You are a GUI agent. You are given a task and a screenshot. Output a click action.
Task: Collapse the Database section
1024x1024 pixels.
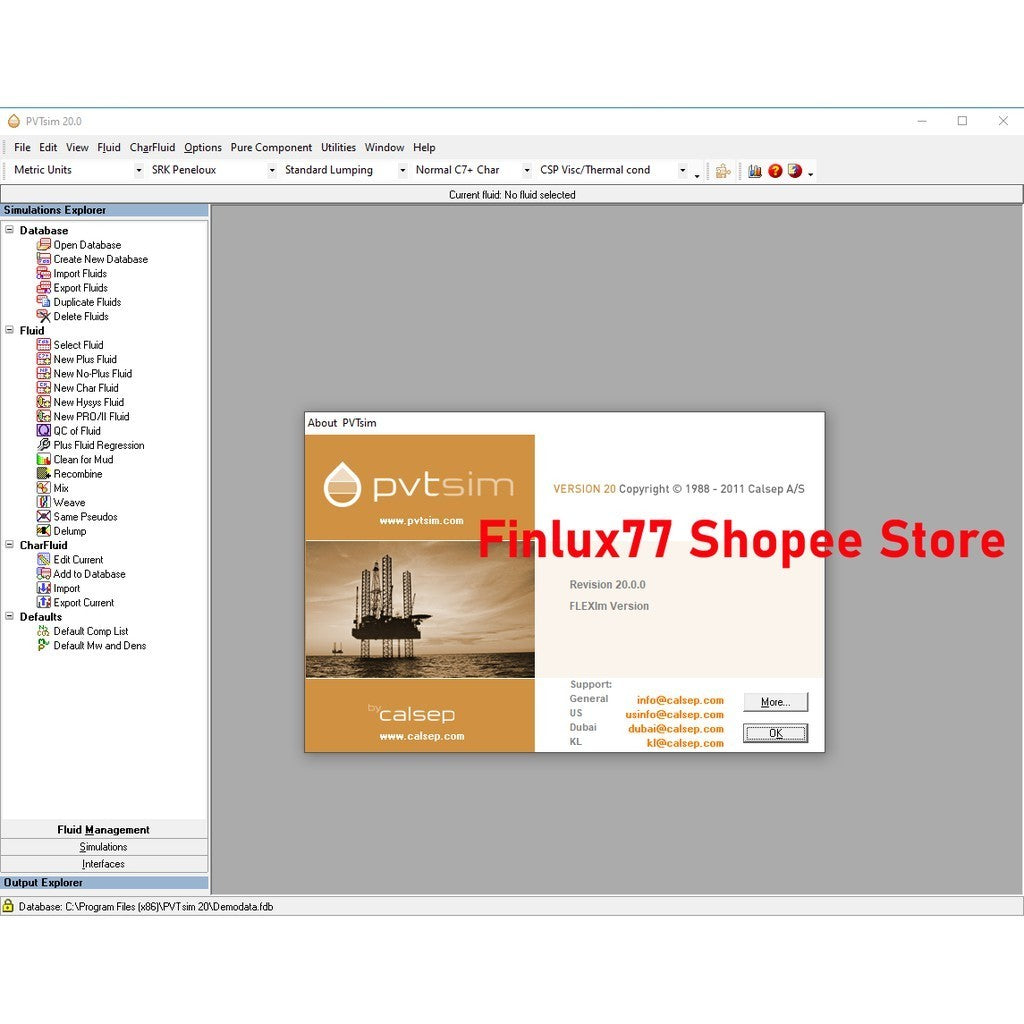click(10, 230)
